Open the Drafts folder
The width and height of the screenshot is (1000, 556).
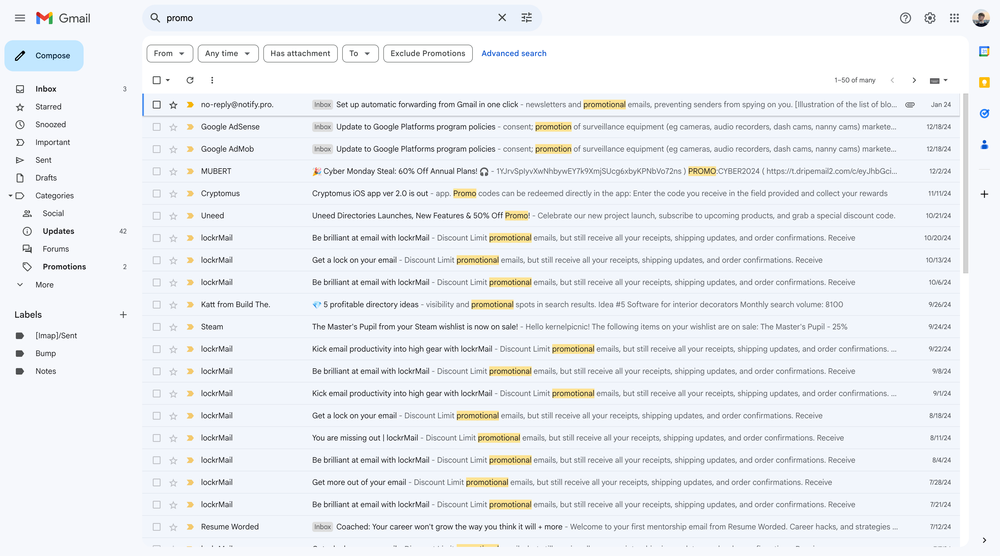click(46, 178)
